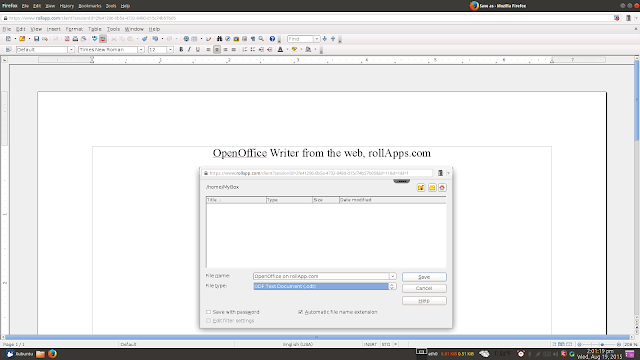Select Align Left
Image resolution: width=640 pixels, height=360 pixels.
pyautogui.click(x=209, y=49)
